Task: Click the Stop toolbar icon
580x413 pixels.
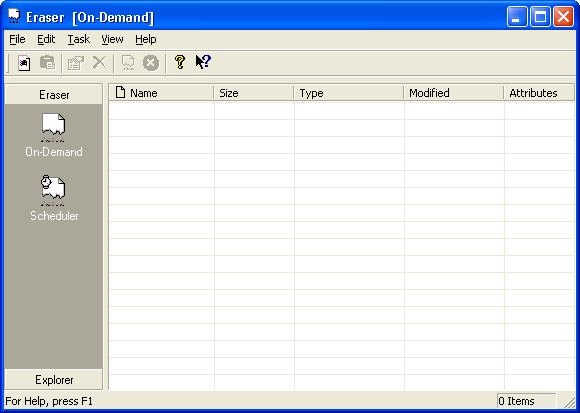Action: click(151, 63)
